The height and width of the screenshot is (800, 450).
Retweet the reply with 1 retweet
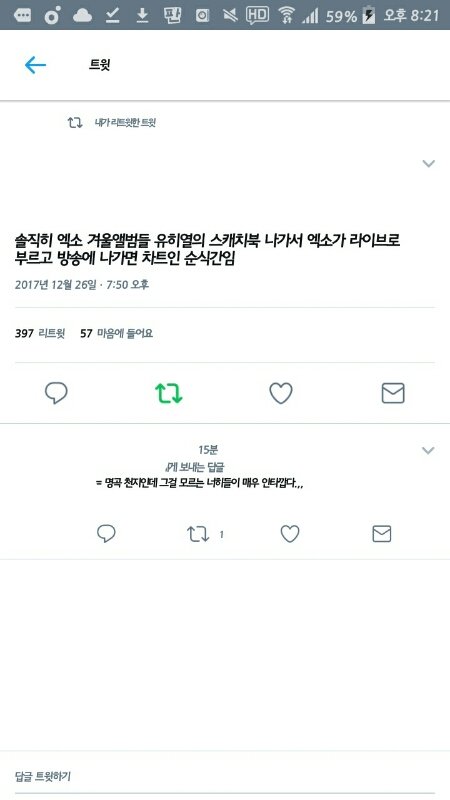click(x=198, y=534)
